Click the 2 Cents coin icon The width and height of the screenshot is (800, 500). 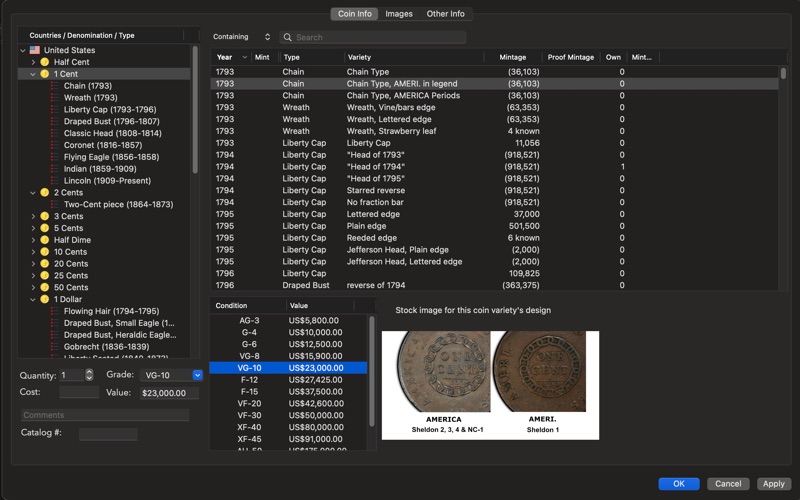pos(45,192)
